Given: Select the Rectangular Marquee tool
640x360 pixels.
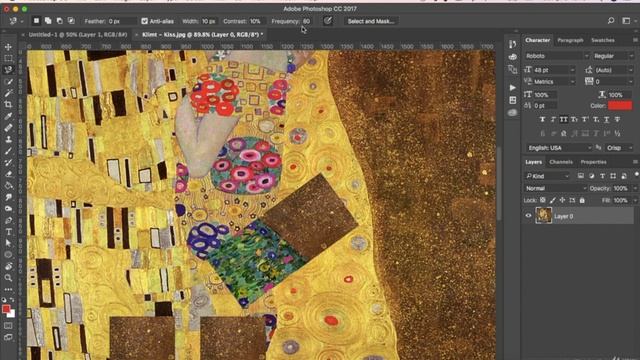Looking at the screenshot, I should pos(8,58).
